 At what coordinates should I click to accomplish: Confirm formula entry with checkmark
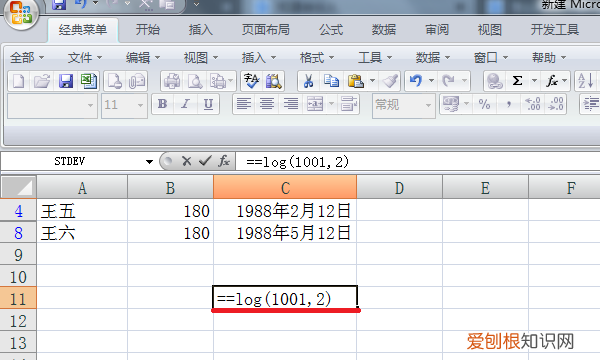205,161
